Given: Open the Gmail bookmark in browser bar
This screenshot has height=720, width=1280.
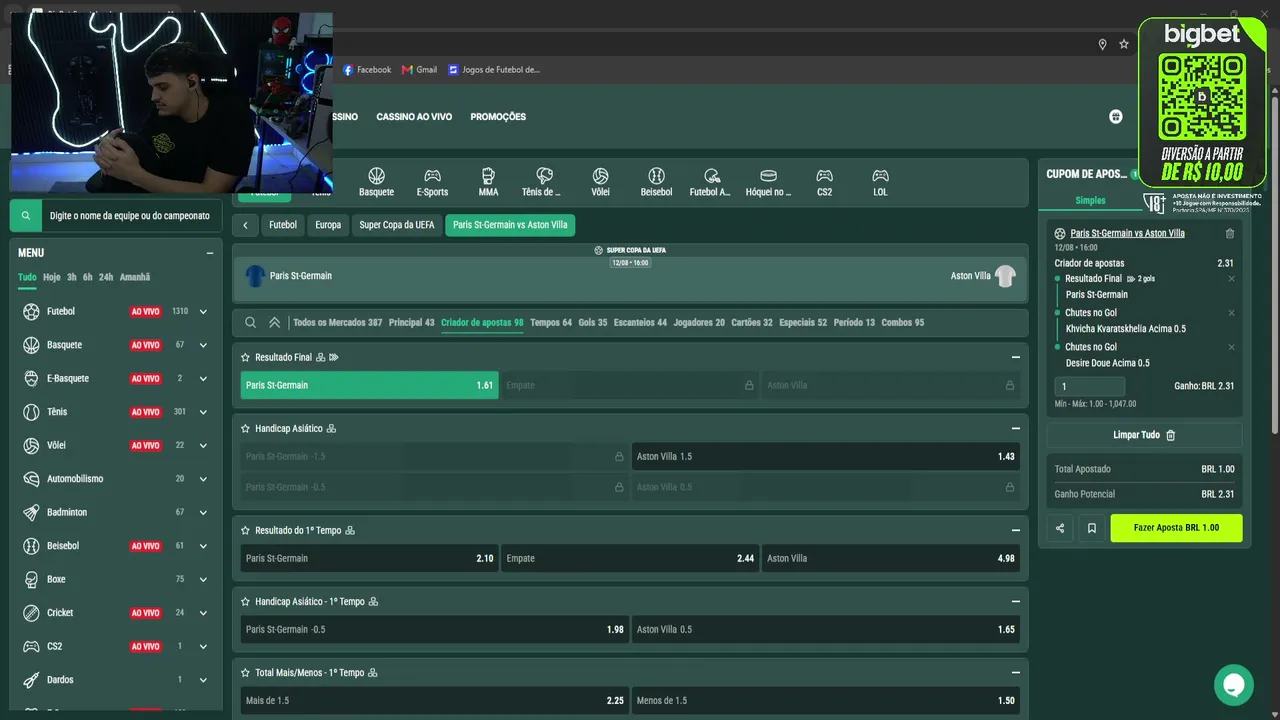Looking at the screenshot, I should click(419, 70).
